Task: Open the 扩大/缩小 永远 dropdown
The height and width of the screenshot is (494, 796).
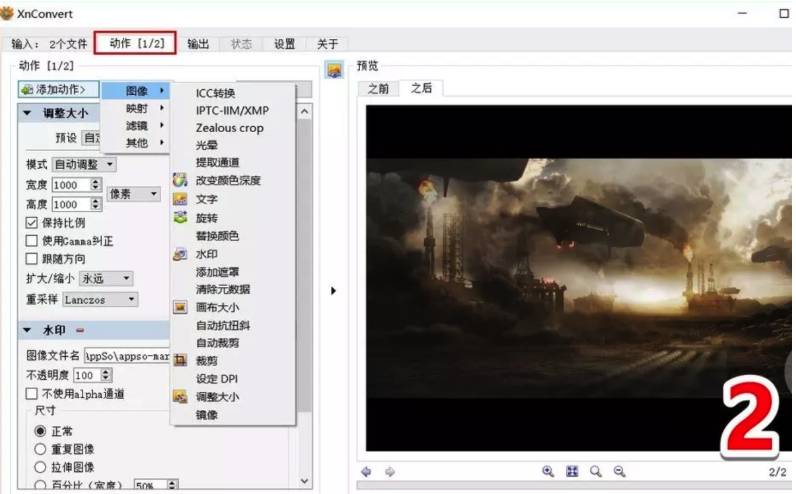Action: (106, 278)
